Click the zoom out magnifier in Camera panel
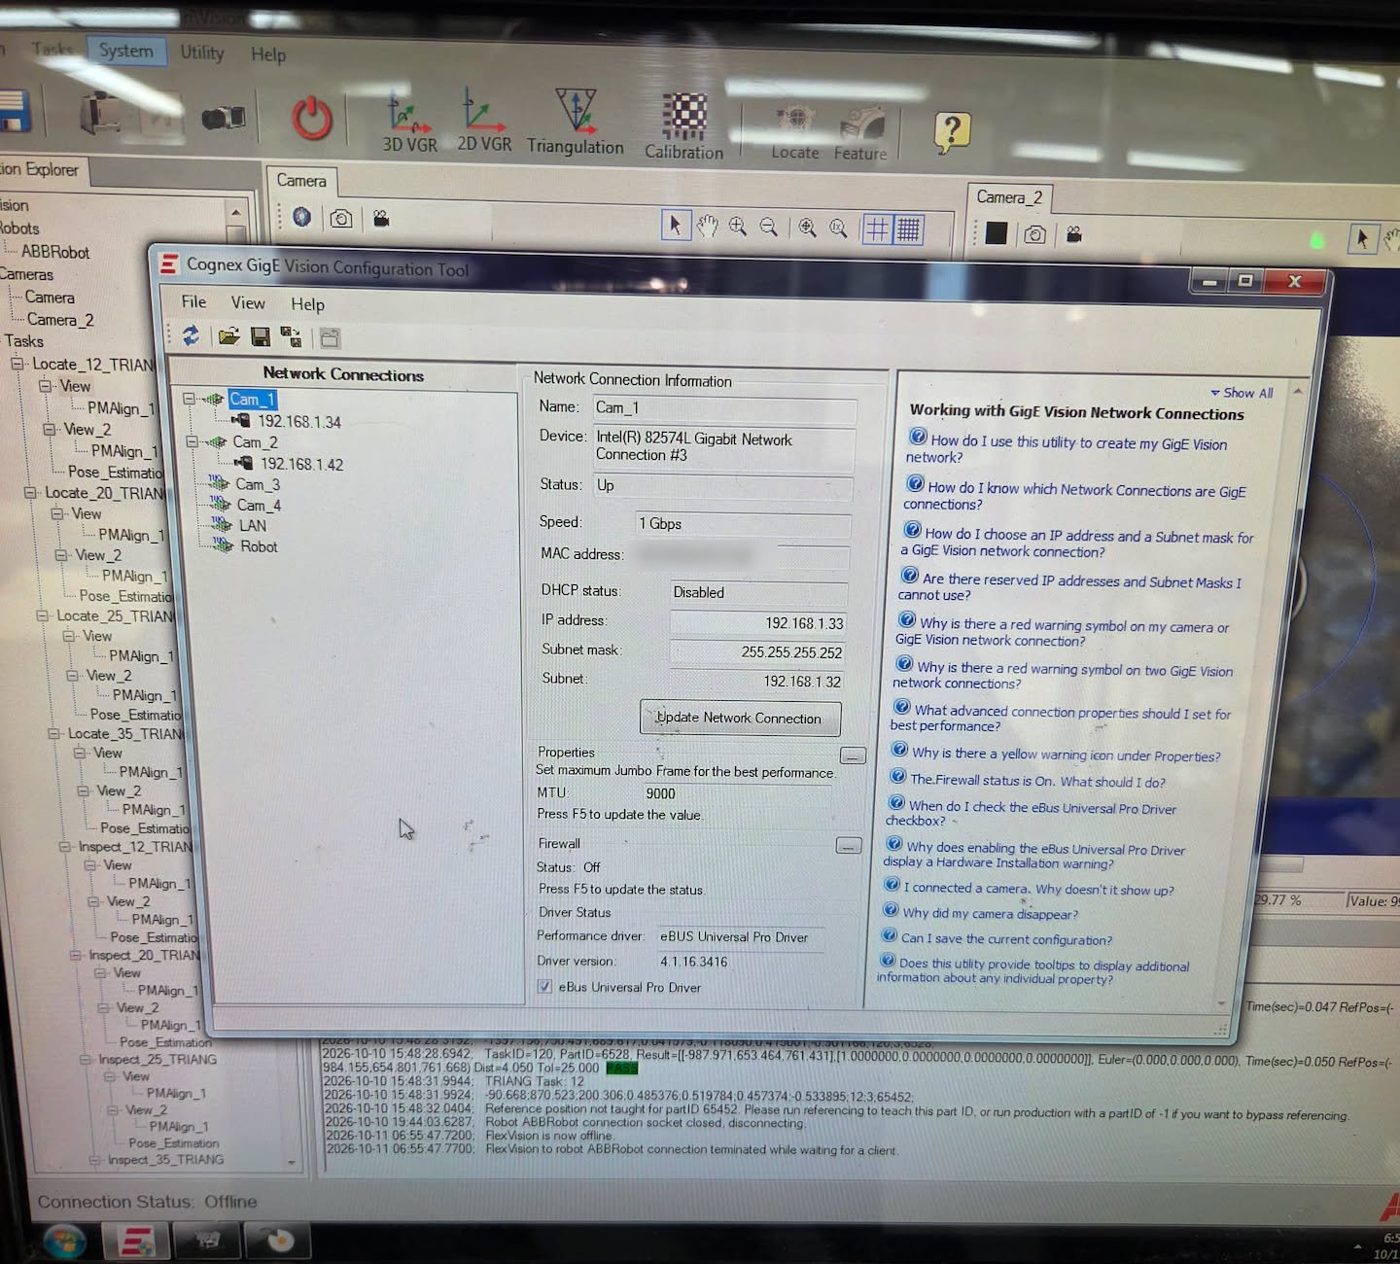Viewport: 1400px width, 1264px height. tap(769, 228)
